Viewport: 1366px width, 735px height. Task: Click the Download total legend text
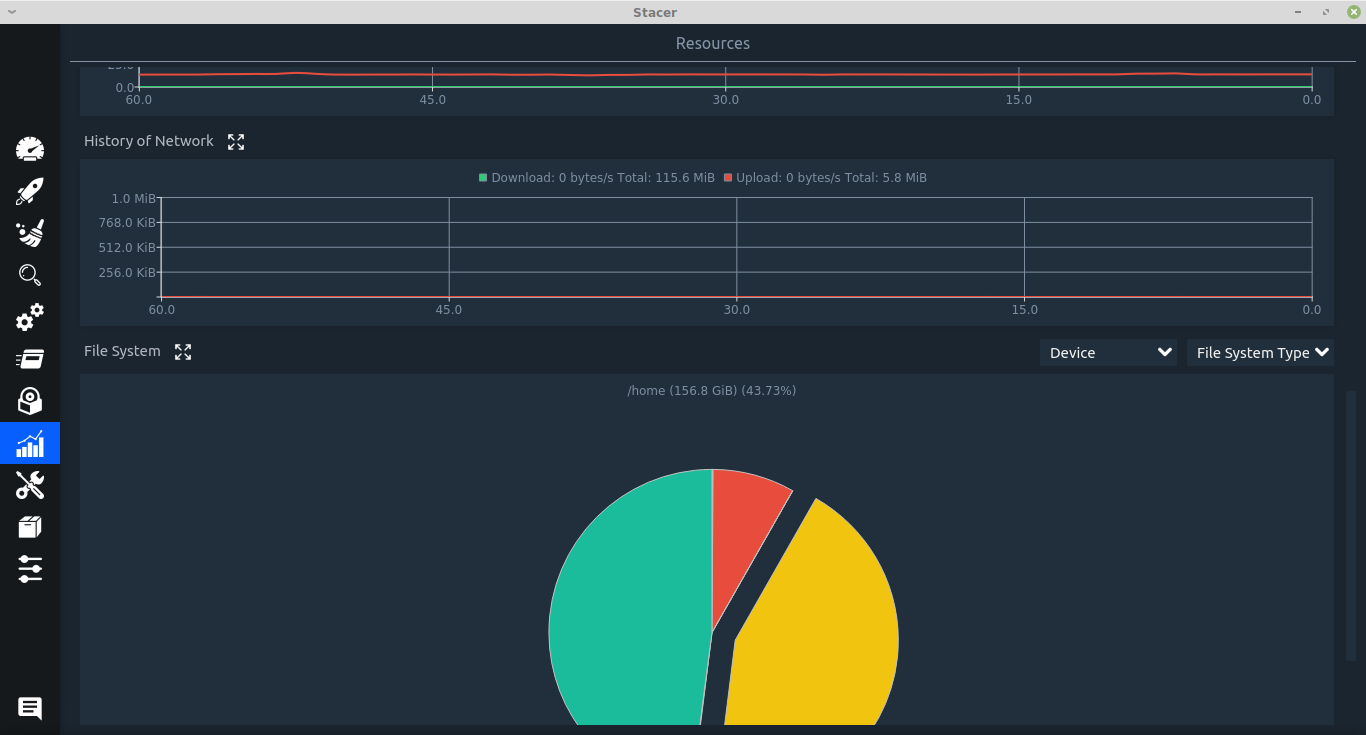click(603, 178)
